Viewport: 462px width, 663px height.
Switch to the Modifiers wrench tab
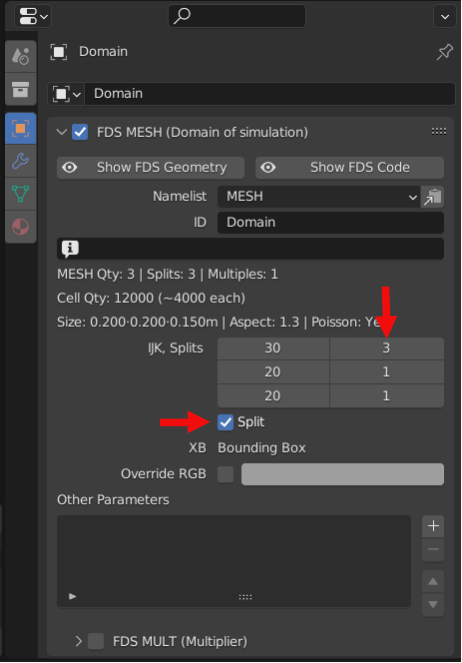(x=20, y=161)
